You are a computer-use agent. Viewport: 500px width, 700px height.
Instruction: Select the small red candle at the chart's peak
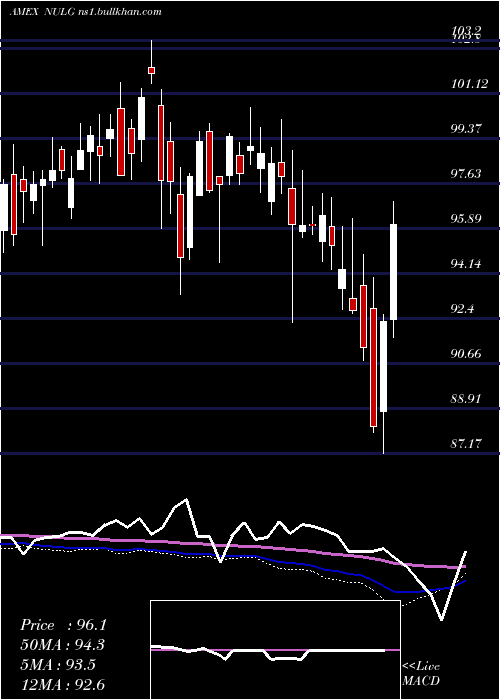[x=151, y=70]
